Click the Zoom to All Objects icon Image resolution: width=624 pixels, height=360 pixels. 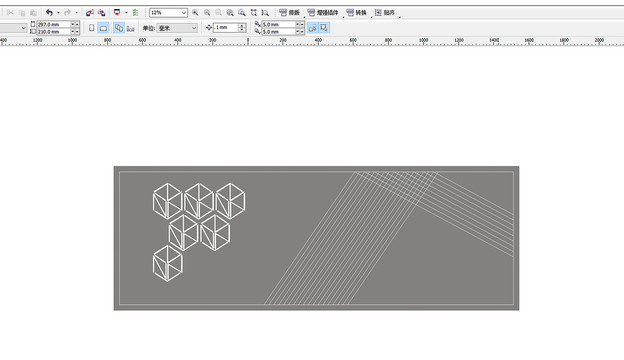230,13
